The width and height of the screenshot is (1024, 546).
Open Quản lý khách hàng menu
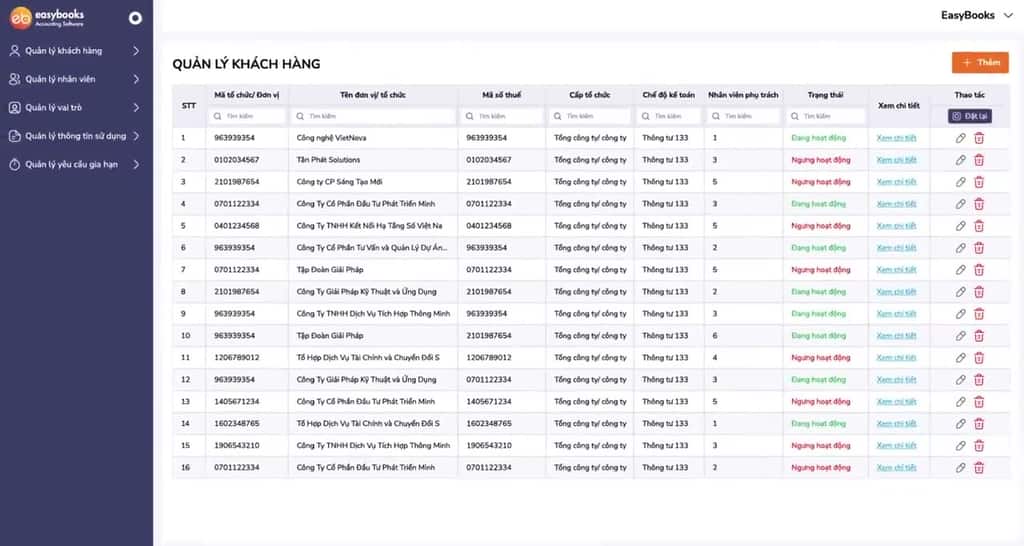point(63,51)
